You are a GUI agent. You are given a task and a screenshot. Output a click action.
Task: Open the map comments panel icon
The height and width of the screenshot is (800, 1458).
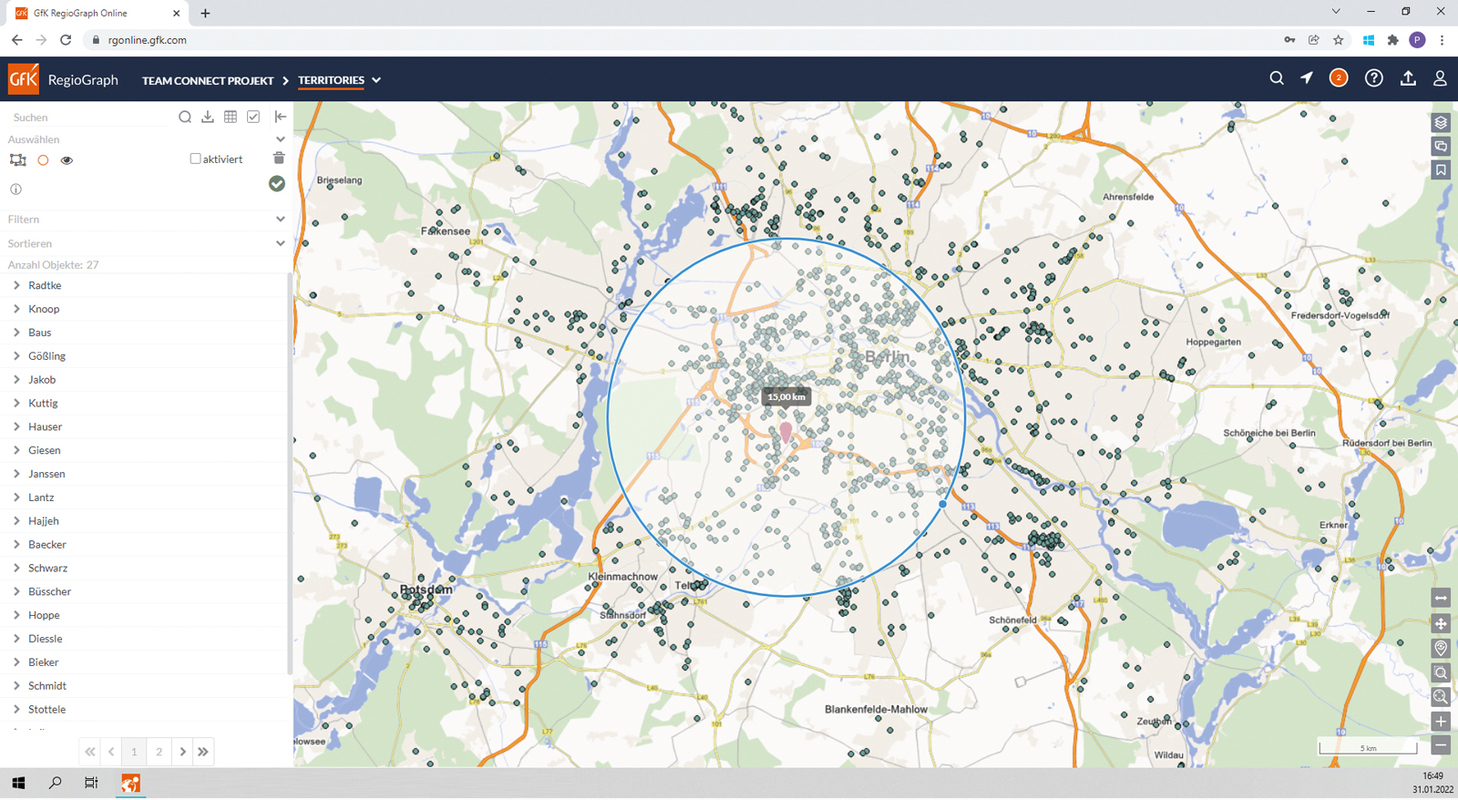(1441, 147)
